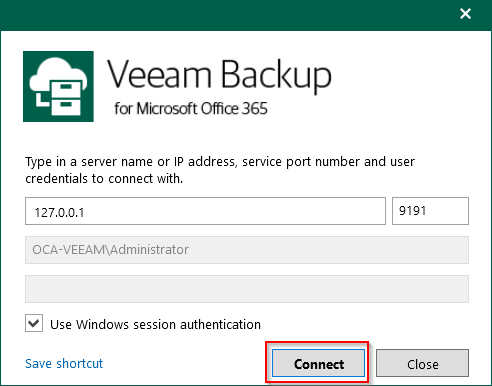Click the empty disabled password field
The image size is (492, 386).
(247, 289)
